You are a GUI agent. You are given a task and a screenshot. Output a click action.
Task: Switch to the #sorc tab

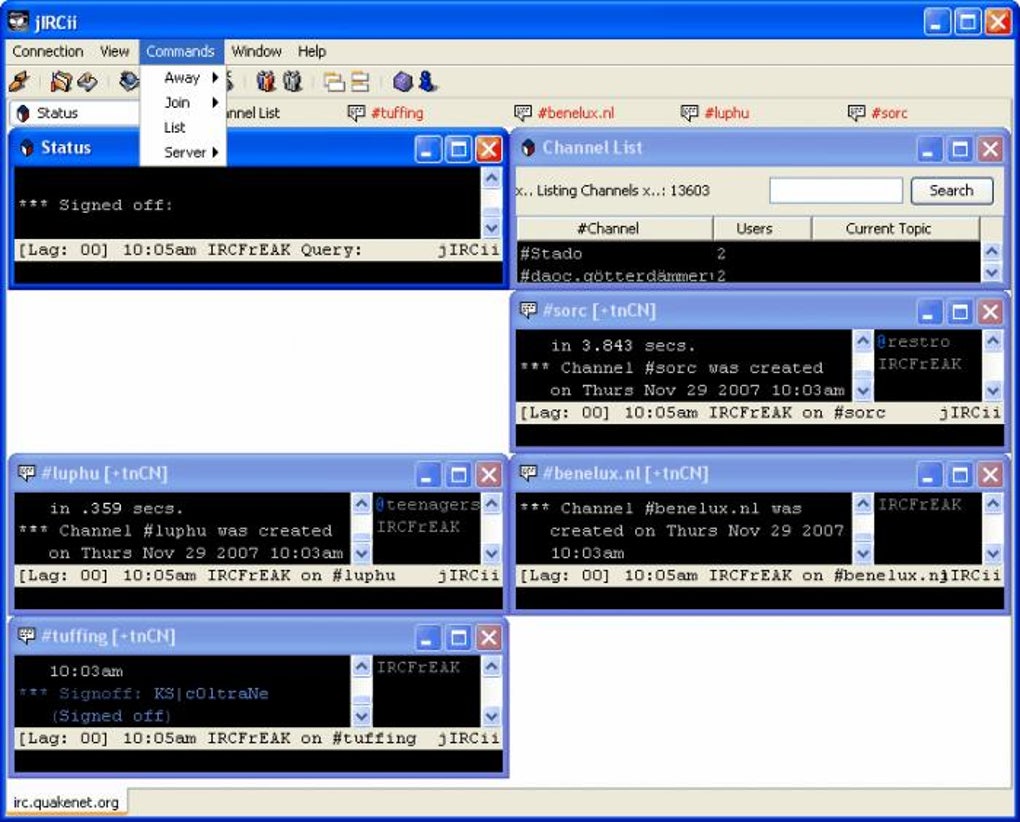click(879, 113)
